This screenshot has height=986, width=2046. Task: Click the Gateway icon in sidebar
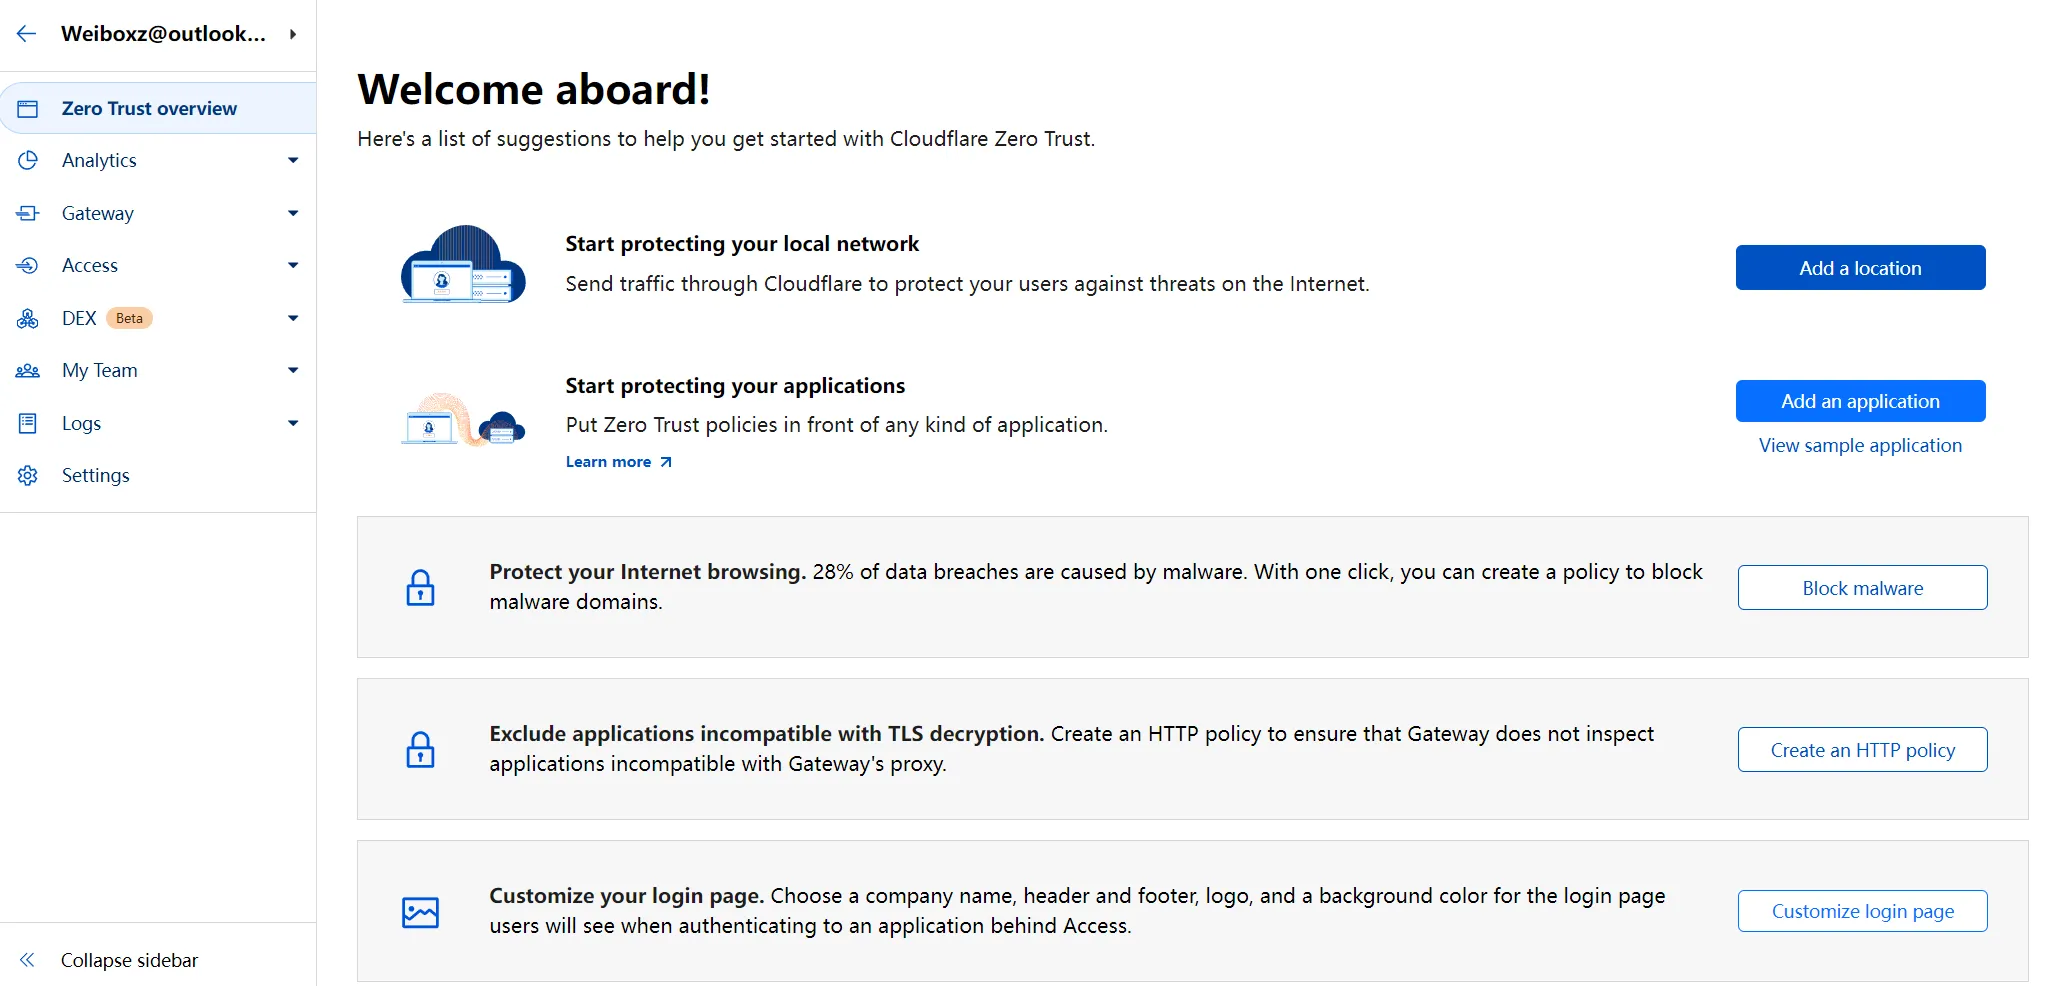point(28,213)
